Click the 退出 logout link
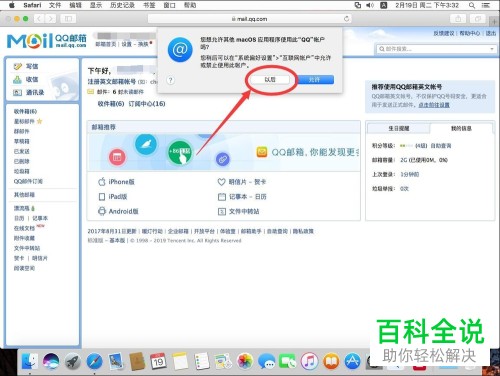This screenshot has width=500, height=376. pyautogui.click(x=491, y=33)
